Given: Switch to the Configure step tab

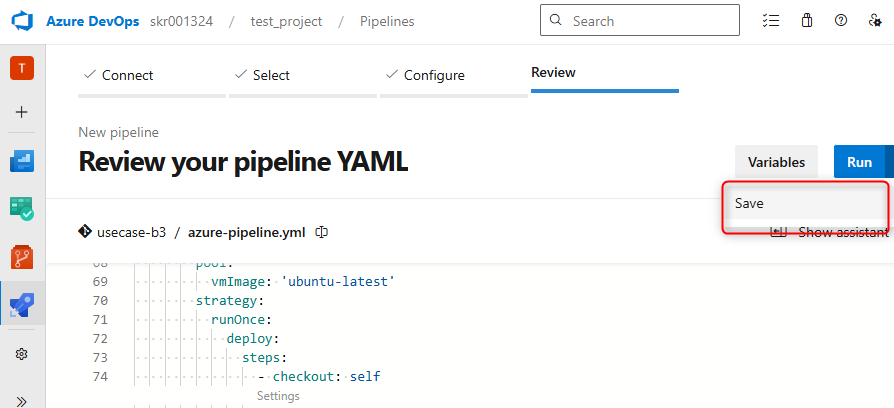Looking at the screenshot, I should [434, 75].
